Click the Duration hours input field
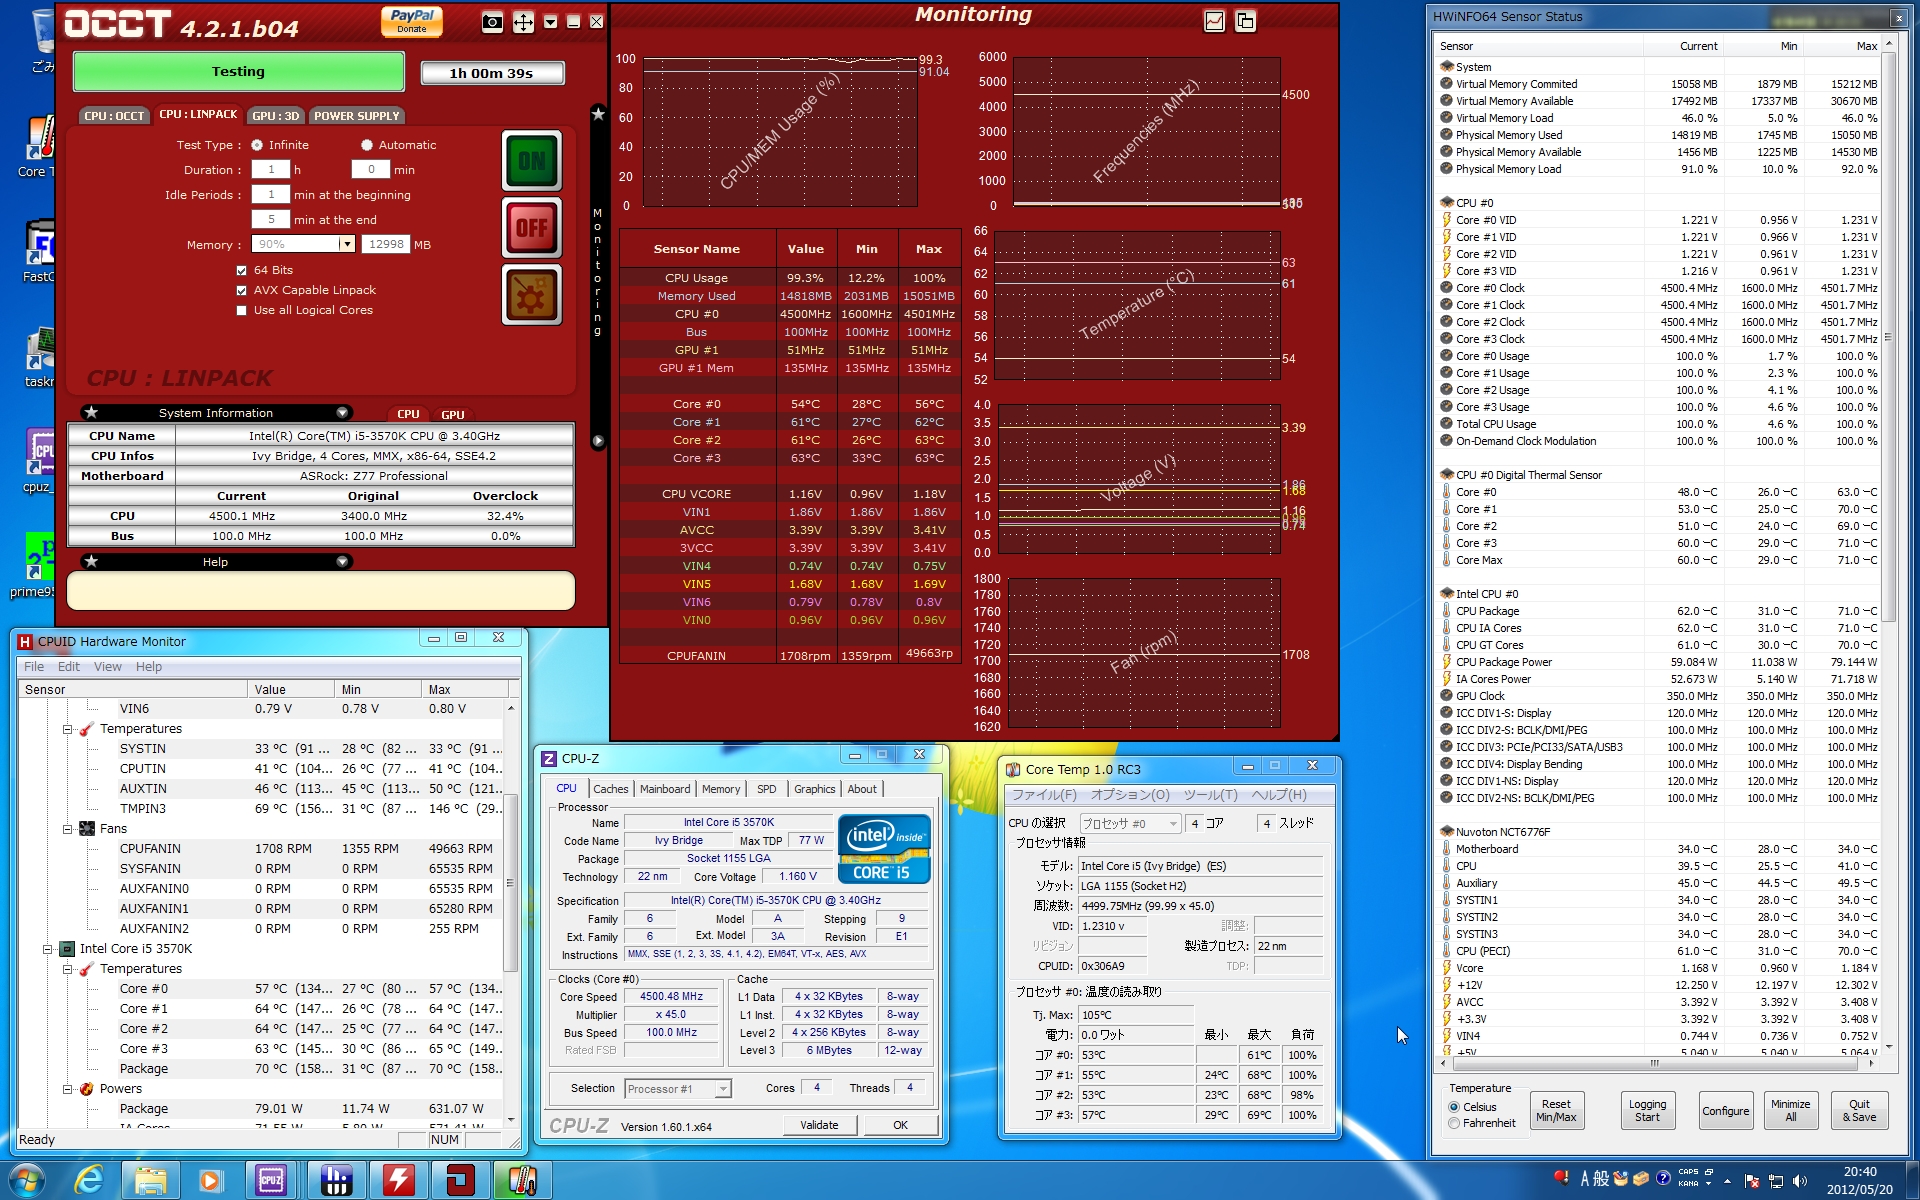 coord(270,170)
